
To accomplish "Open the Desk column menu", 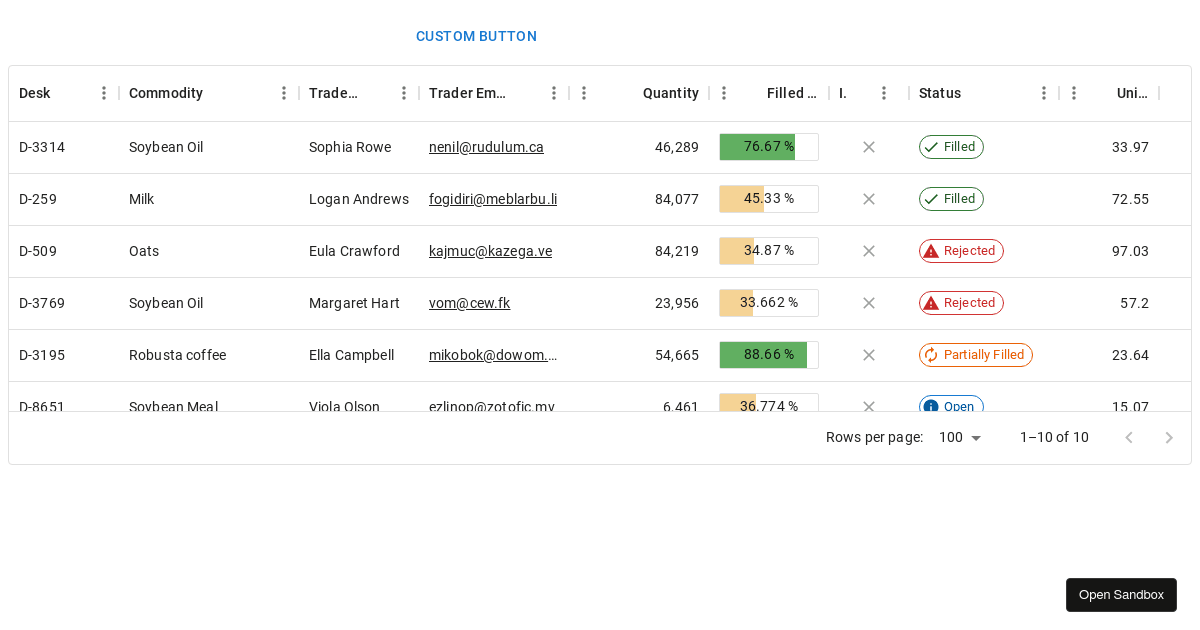I will (104, 93).
